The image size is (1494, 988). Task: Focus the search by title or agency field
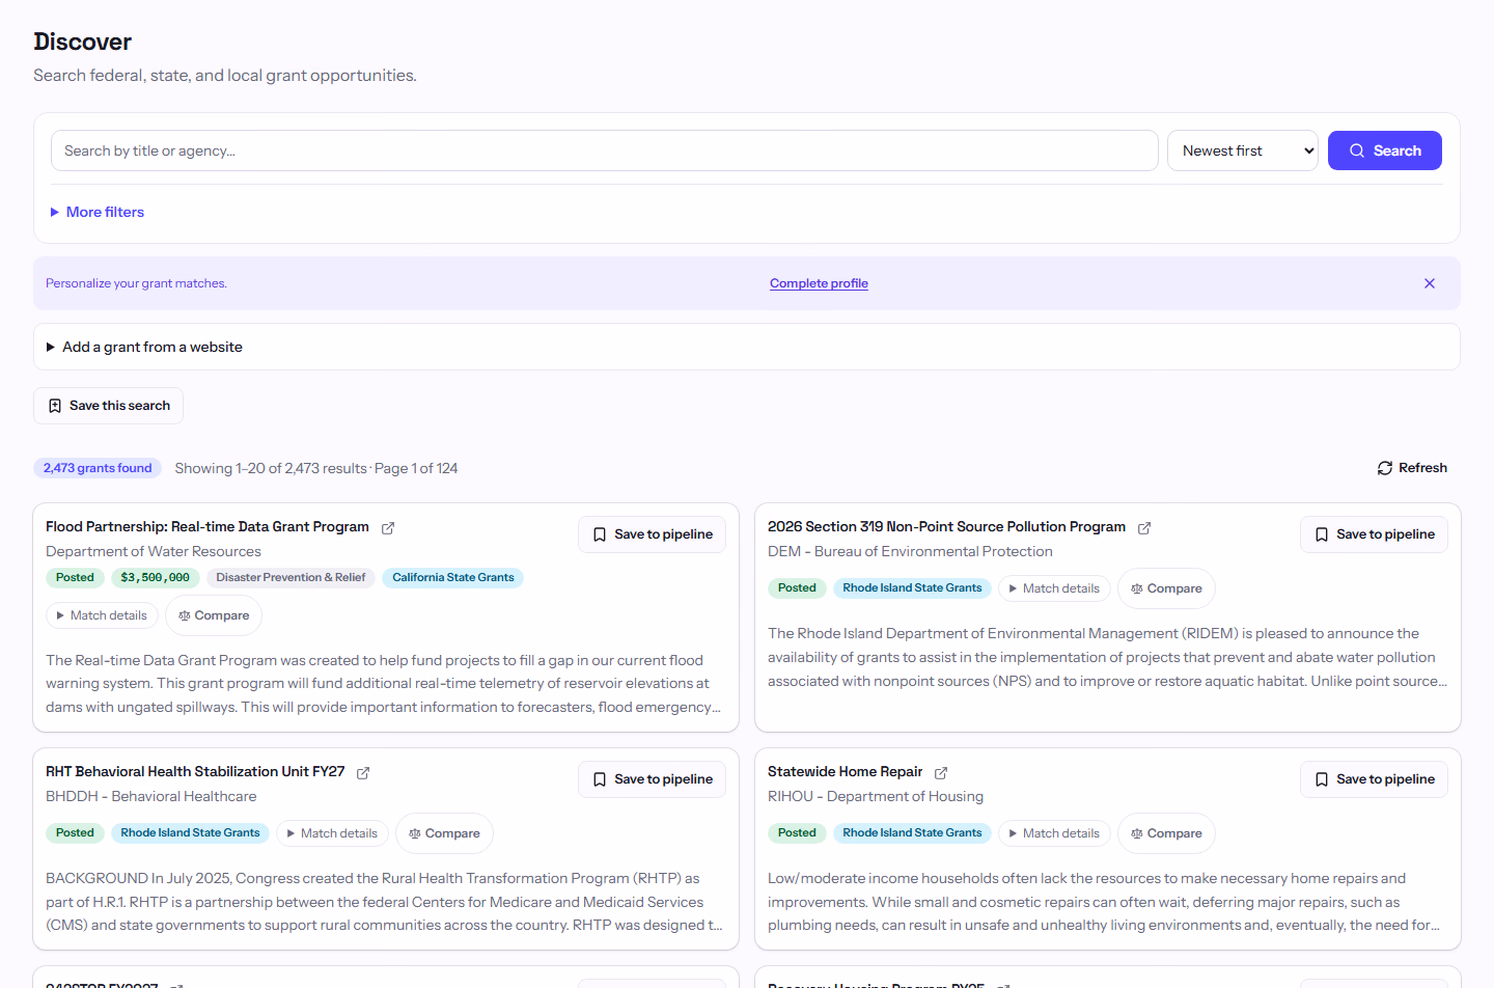pos(605,151)
